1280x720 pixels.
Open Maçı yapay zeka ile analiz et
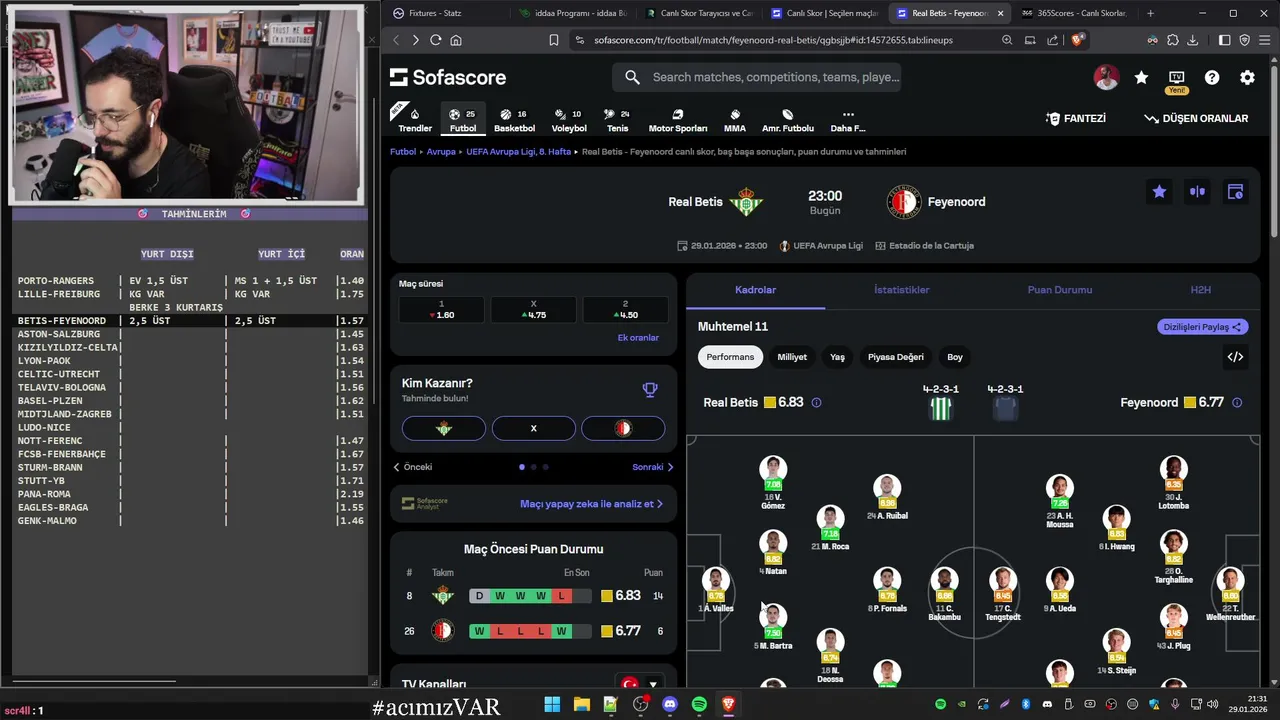coord(591,504)
